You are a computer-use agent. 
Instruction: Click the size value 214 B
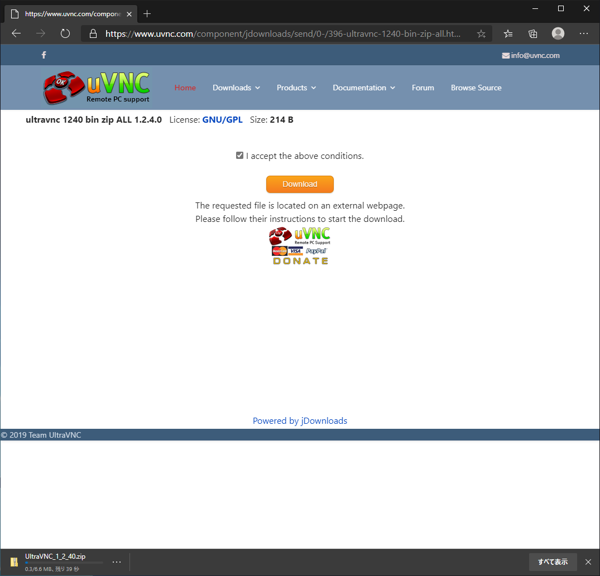tap(281, 120)
